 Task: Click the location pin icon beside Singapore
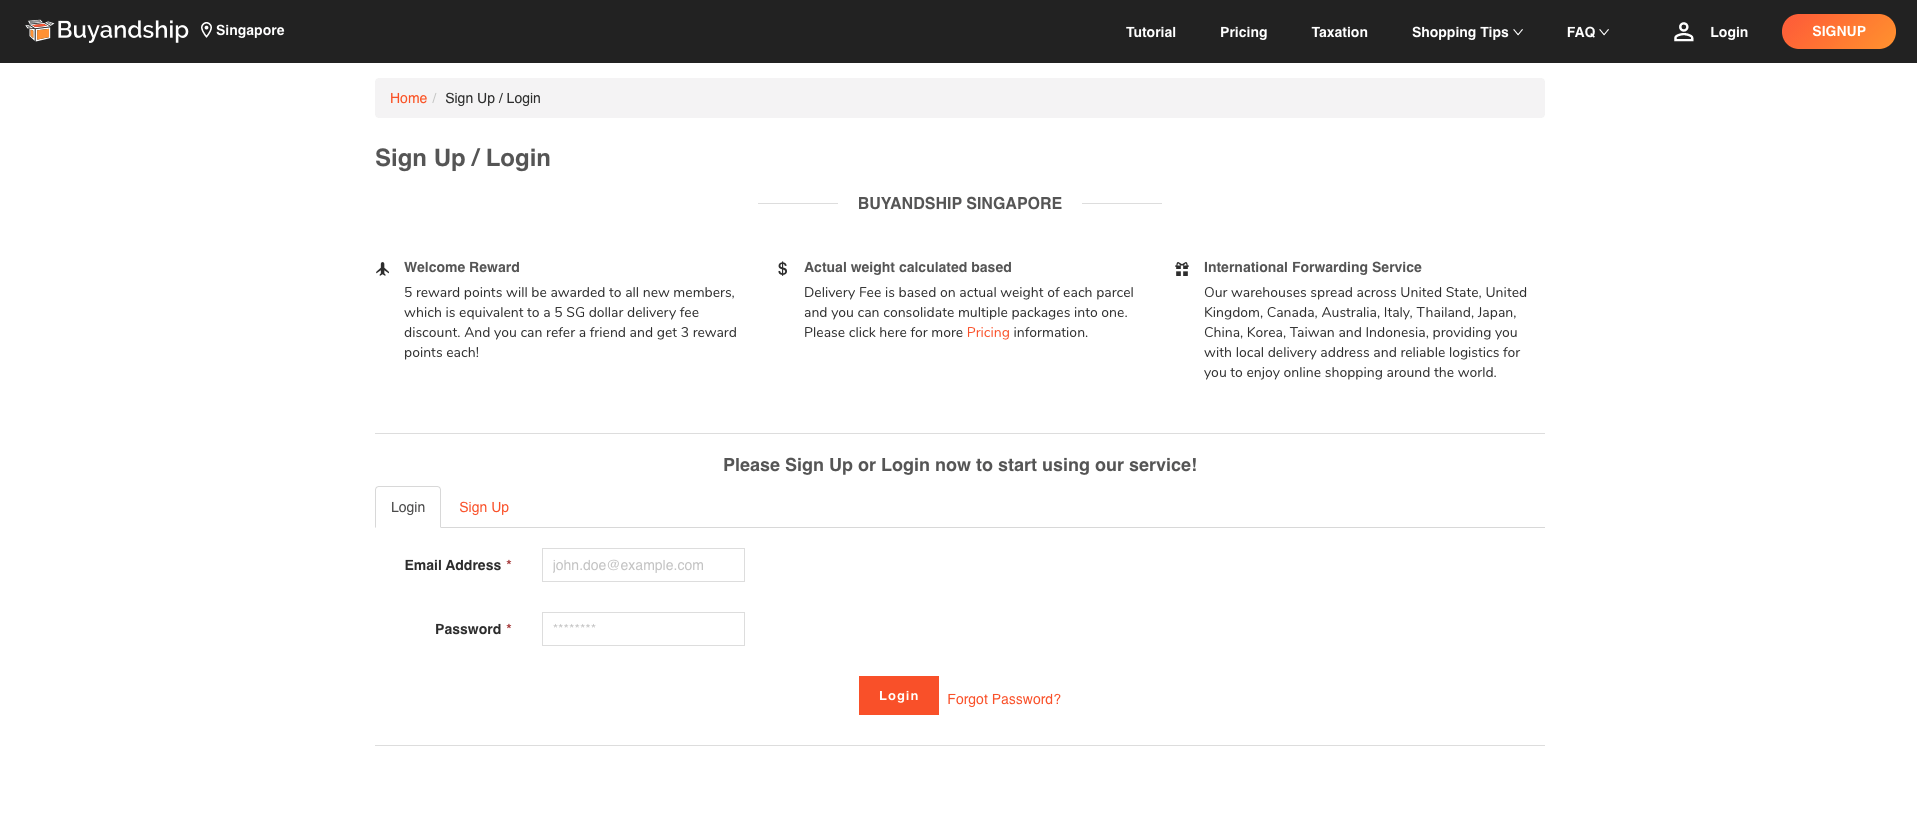point(206,30)
